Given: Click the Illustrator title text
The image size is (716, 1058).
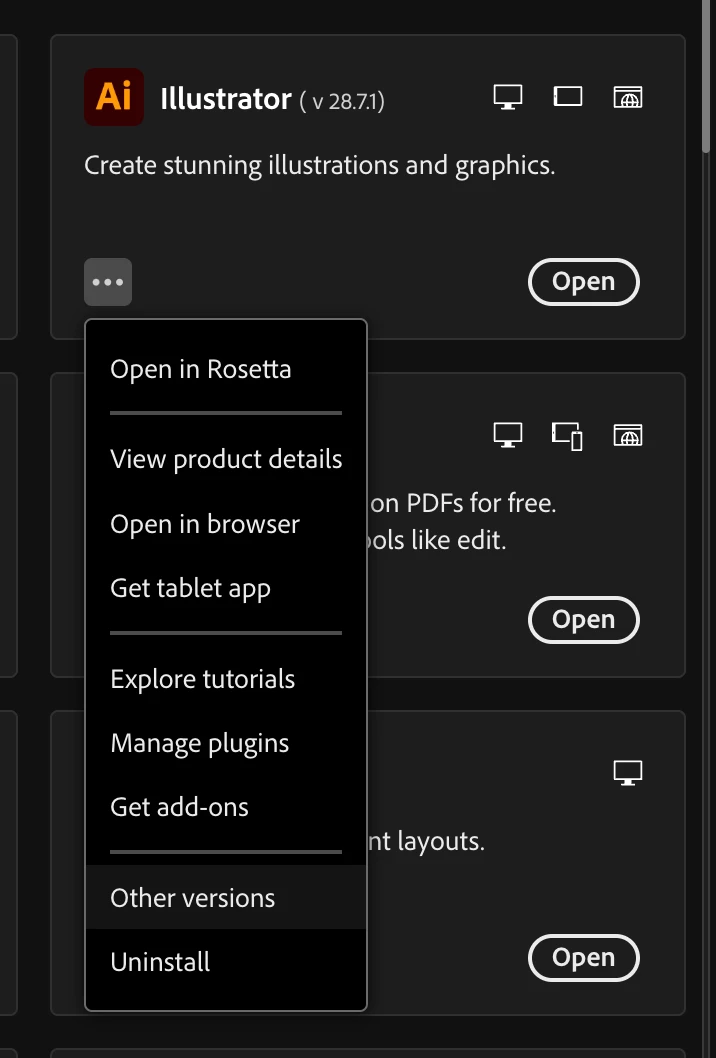Looking at the screenshot, I should tap(226, 99).
